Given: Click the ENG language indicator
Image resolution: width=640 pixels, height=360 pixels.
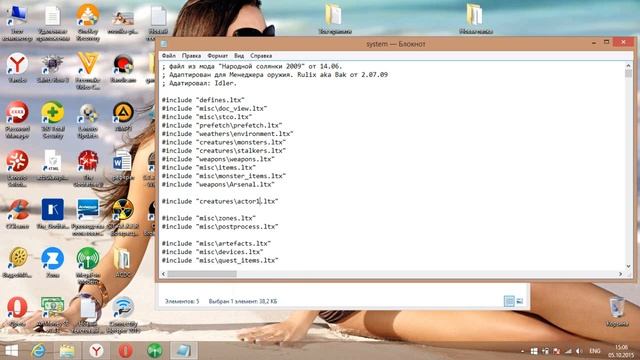Looking at the screenshot, I should coord(595,351).
